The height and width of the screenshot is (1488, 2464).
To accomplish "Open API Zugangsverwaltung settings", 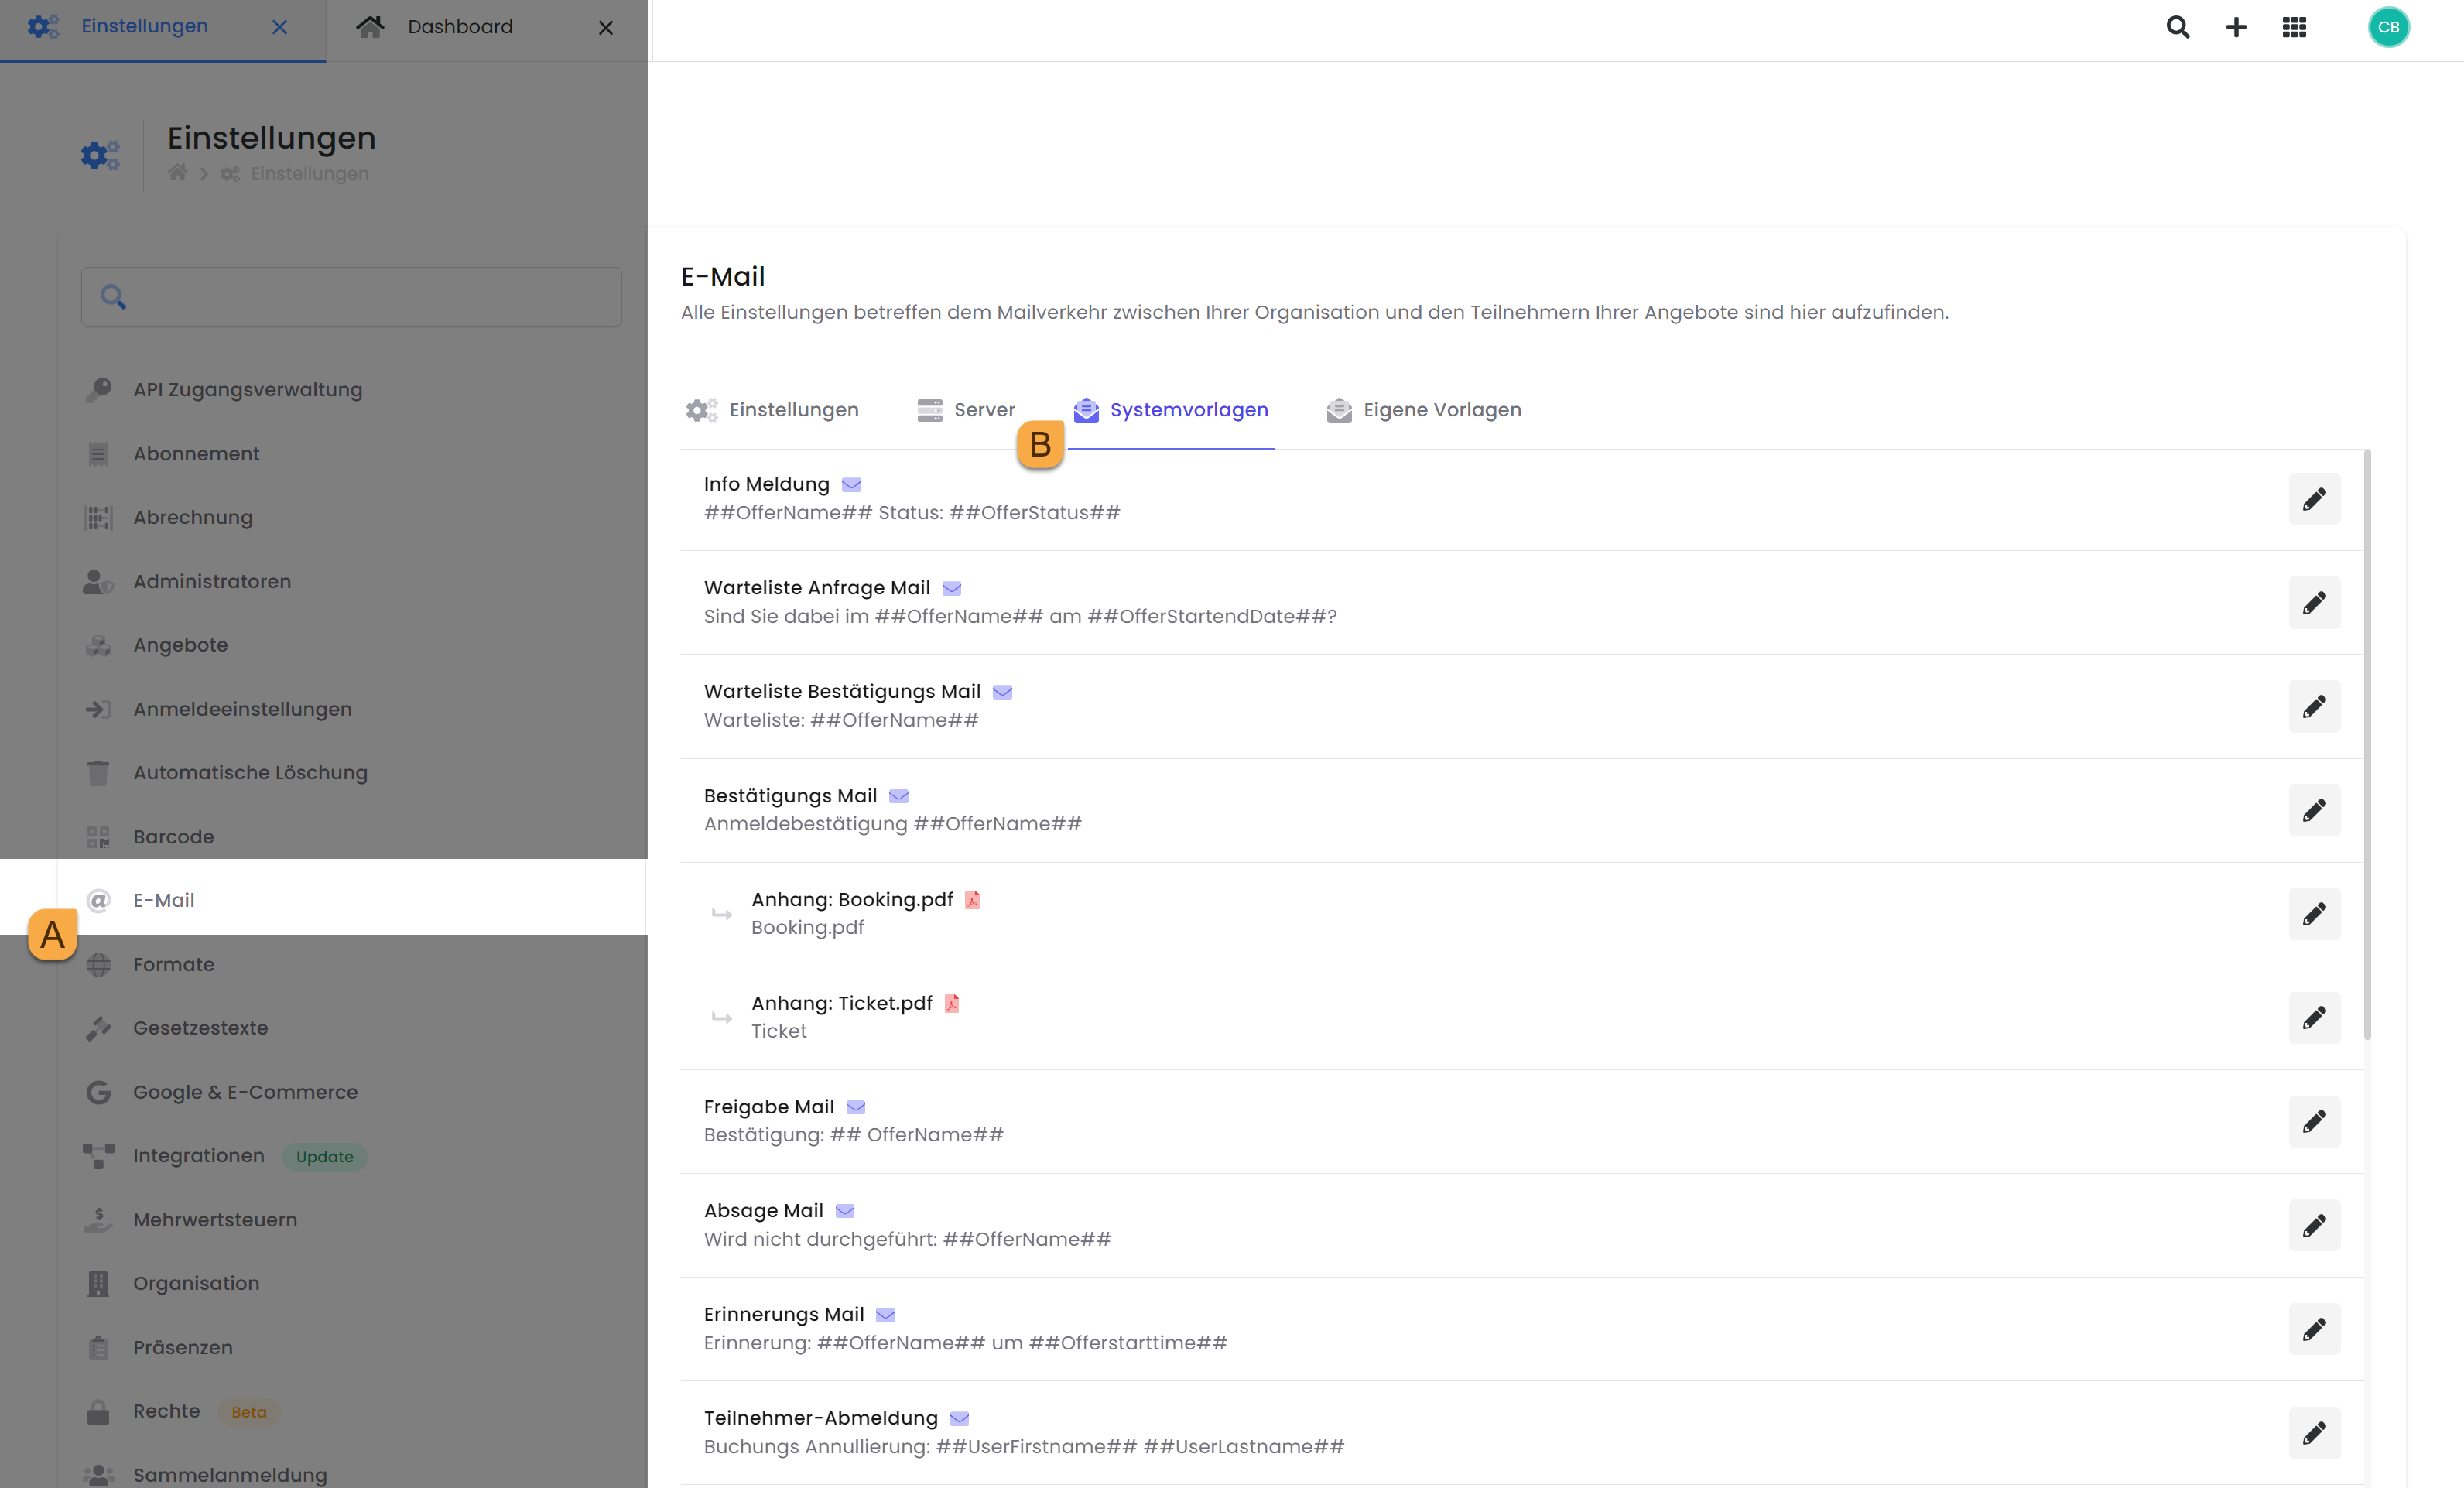I will point(247,390).
